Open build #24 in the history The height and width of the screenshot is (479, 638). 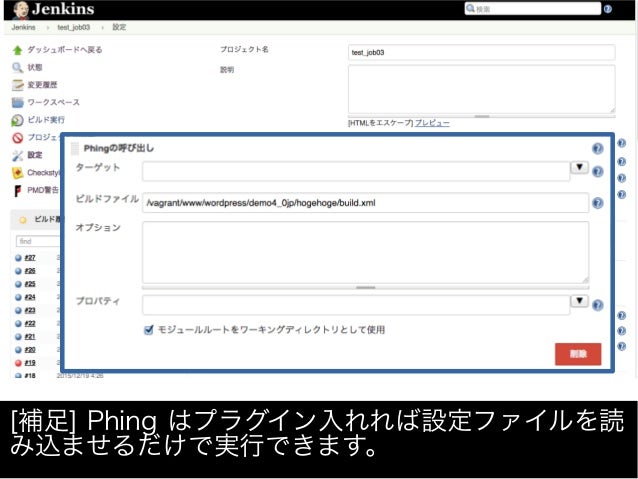pyautogui.click(x=30, y=297)
